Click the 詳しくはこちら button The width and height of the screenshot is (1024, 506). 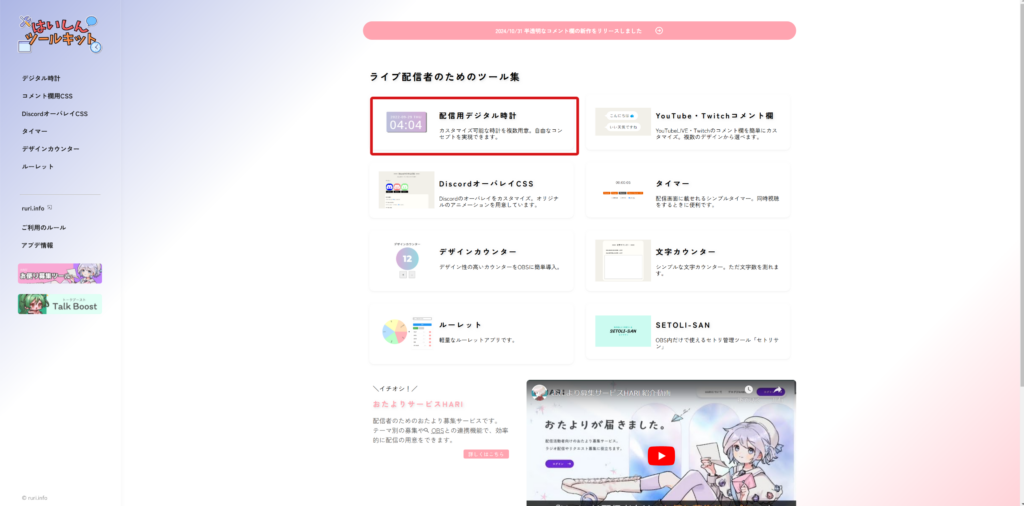486,454
